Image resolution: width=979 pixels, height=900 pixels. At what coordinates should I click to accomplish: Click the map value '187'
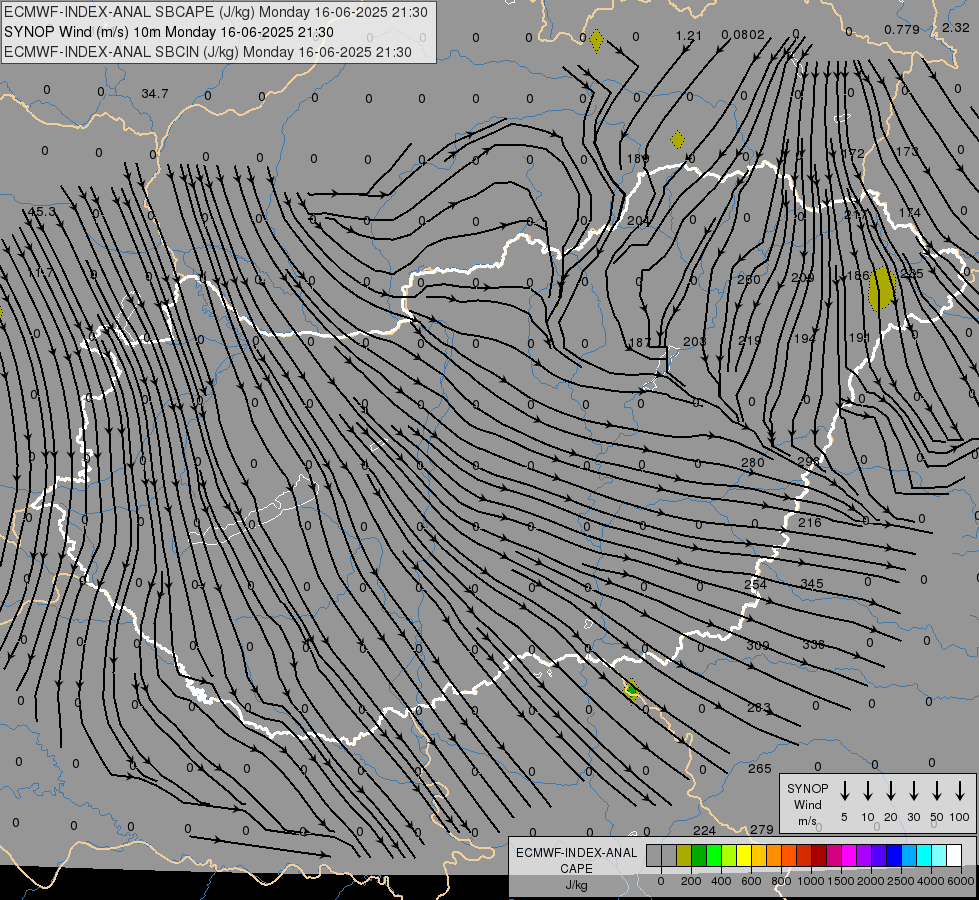click(x=639, y=342)
